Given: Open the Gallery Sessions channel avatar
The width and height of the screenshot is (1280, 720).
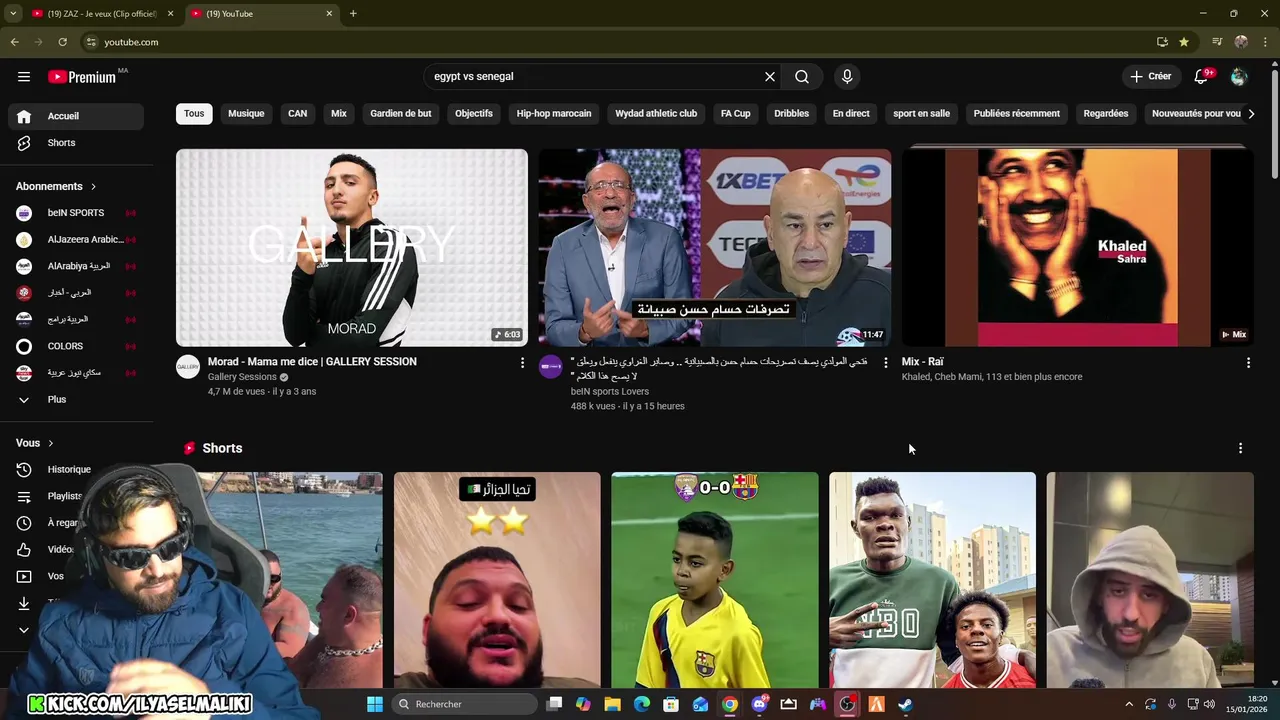Looking at the screenshot, I should tap(188, 367).
